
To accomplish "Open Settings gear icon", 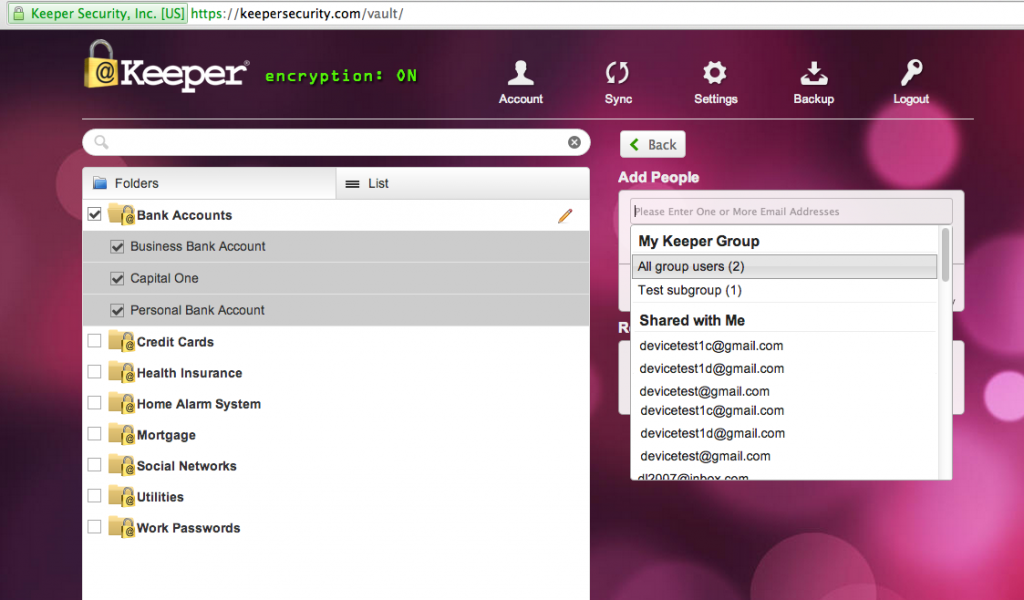I will click(715, 73).
